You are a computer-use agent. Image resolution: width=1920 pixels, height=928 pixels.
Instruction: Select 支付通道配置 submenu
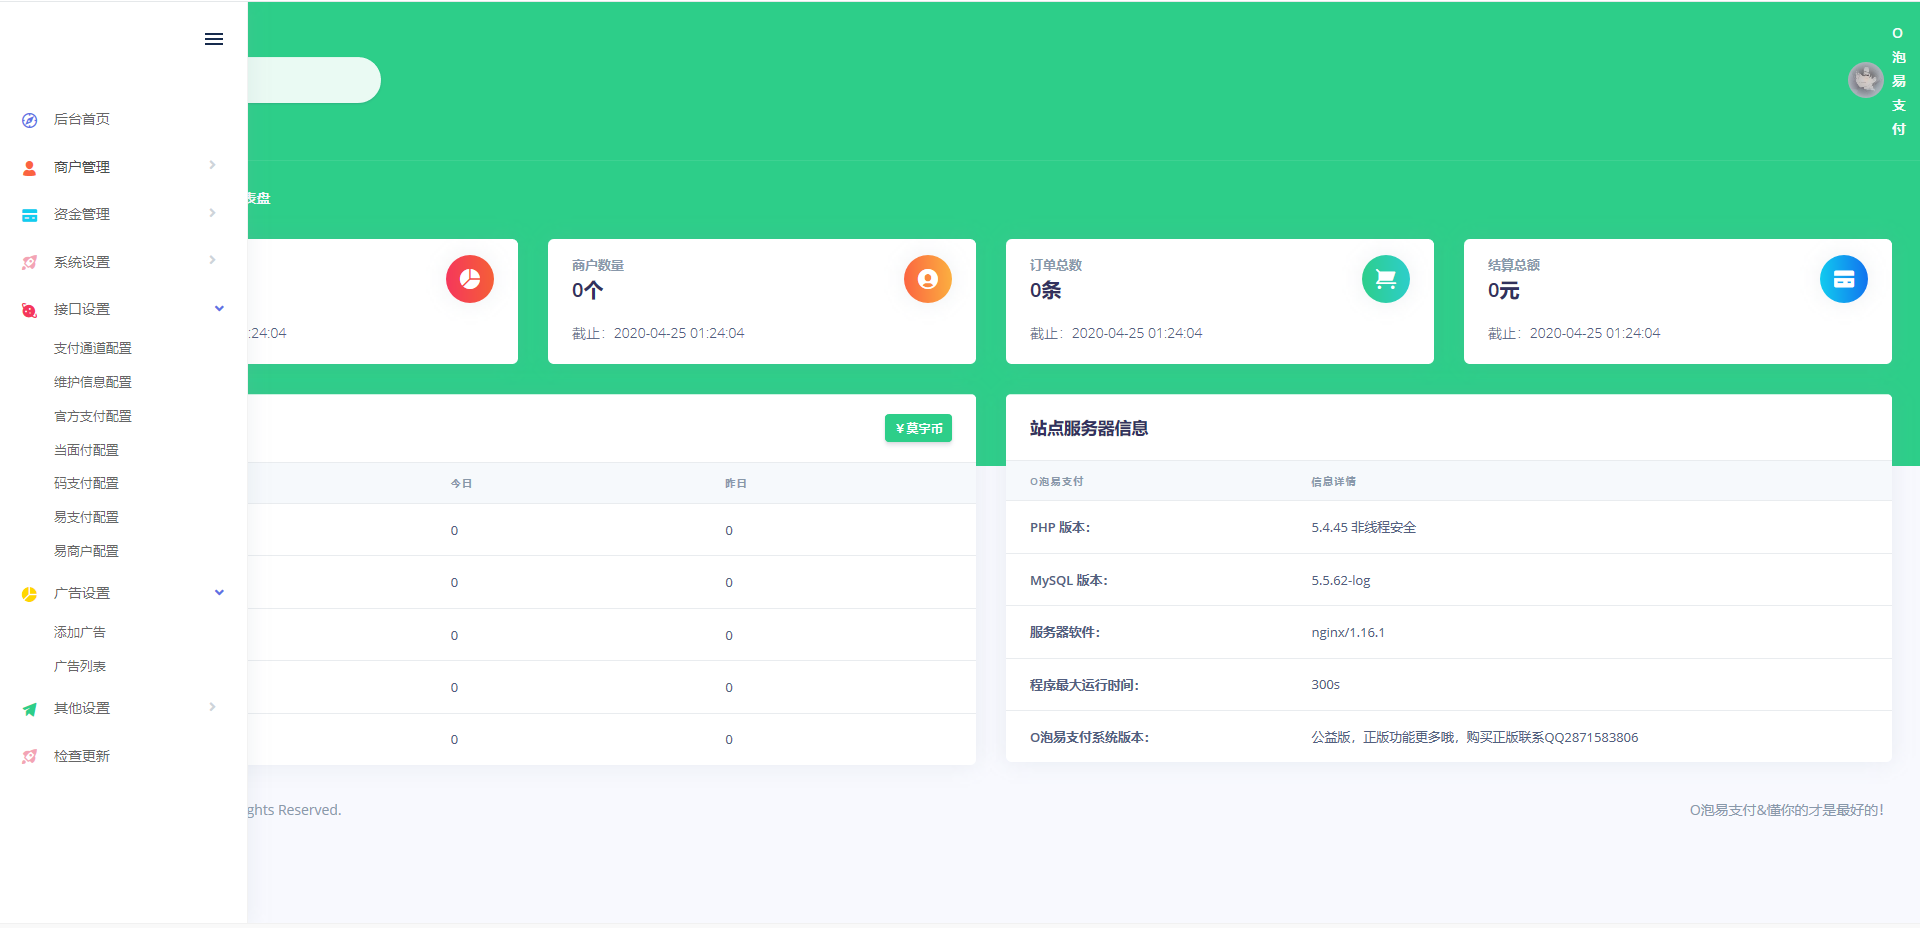pos(93,348)
